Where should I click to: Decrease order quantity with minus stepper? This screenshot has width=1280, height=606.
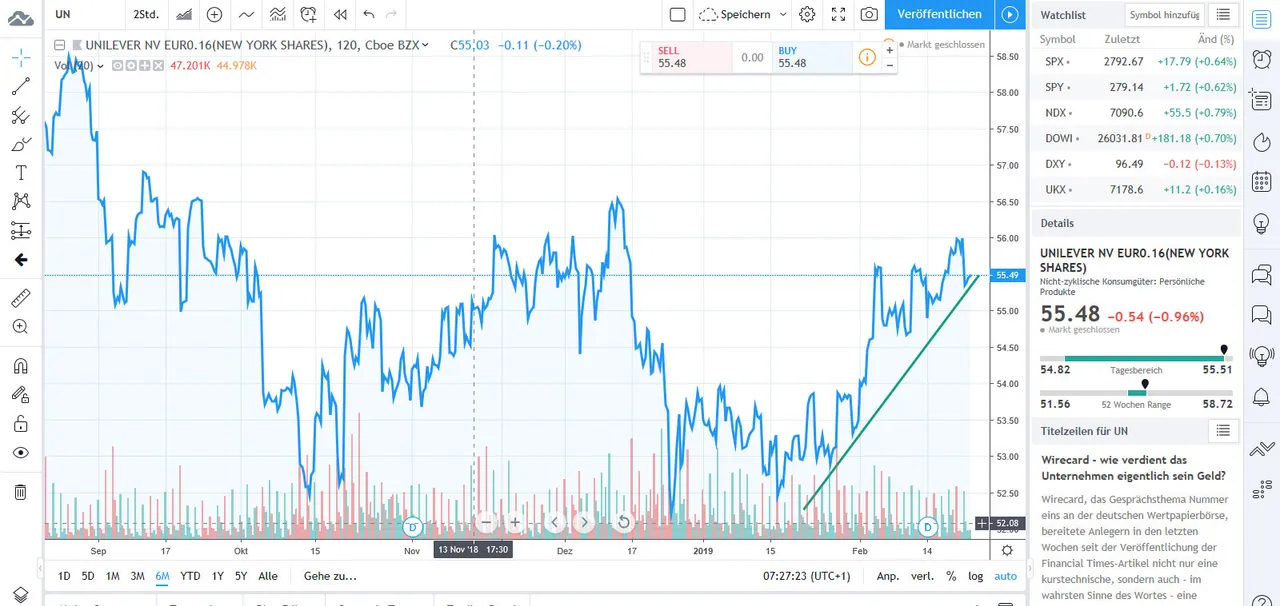889,65
